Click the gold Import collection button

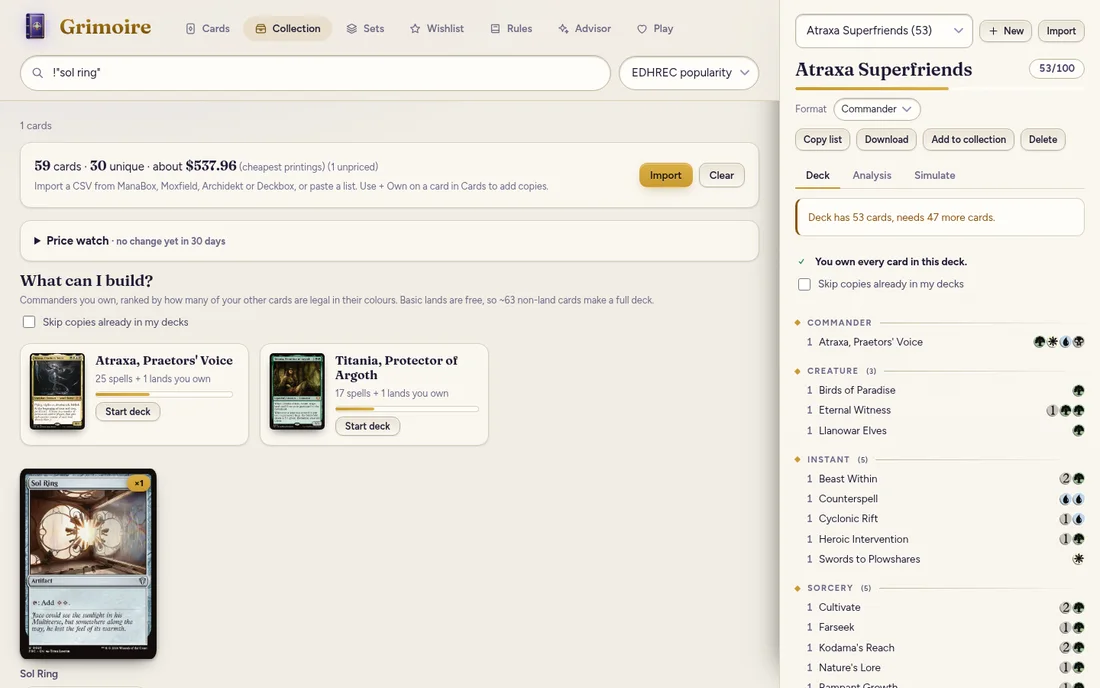(x=666, y=175)
